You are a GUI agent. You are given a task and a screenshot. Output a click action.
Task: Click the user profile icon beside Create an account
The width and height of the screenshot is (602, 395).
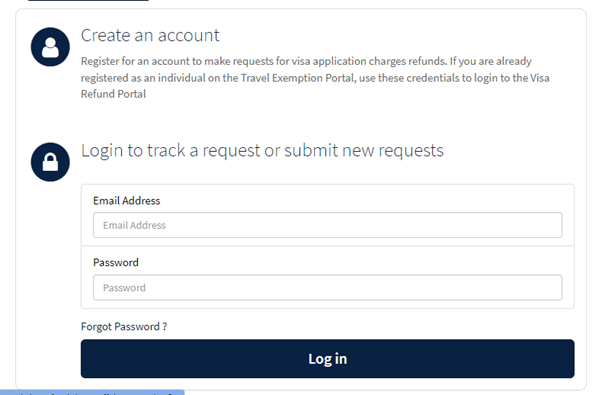pos(50,47)
